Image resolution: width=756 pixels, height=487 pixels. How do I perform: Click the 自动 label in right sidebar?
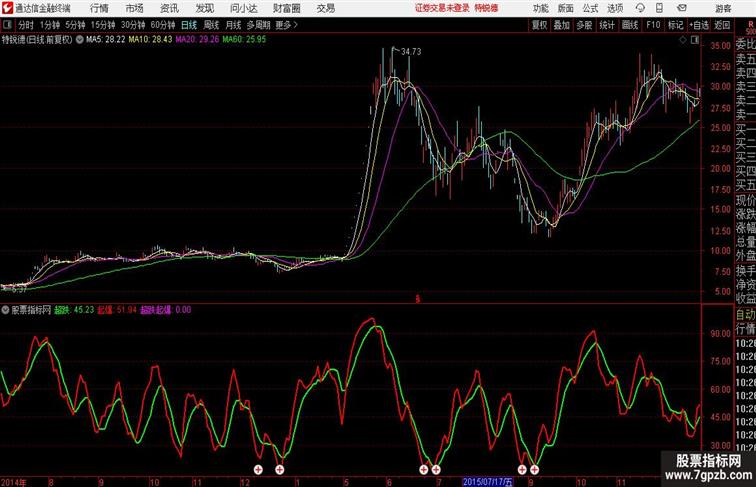(x=745, y=314)
